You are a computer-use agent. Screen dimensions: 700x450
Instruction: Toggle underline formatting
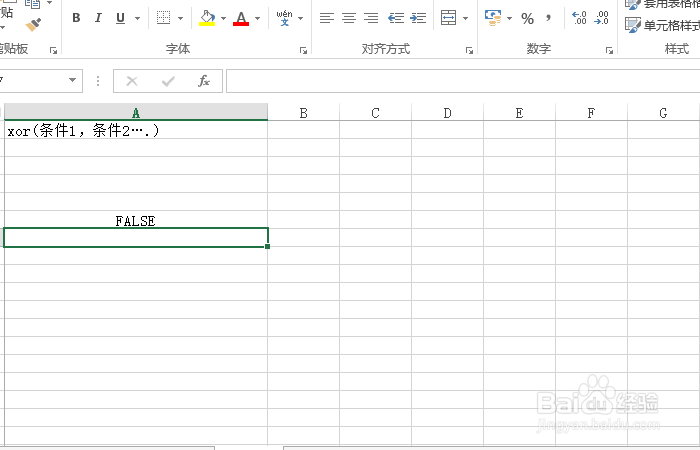[x=120, y=18]
